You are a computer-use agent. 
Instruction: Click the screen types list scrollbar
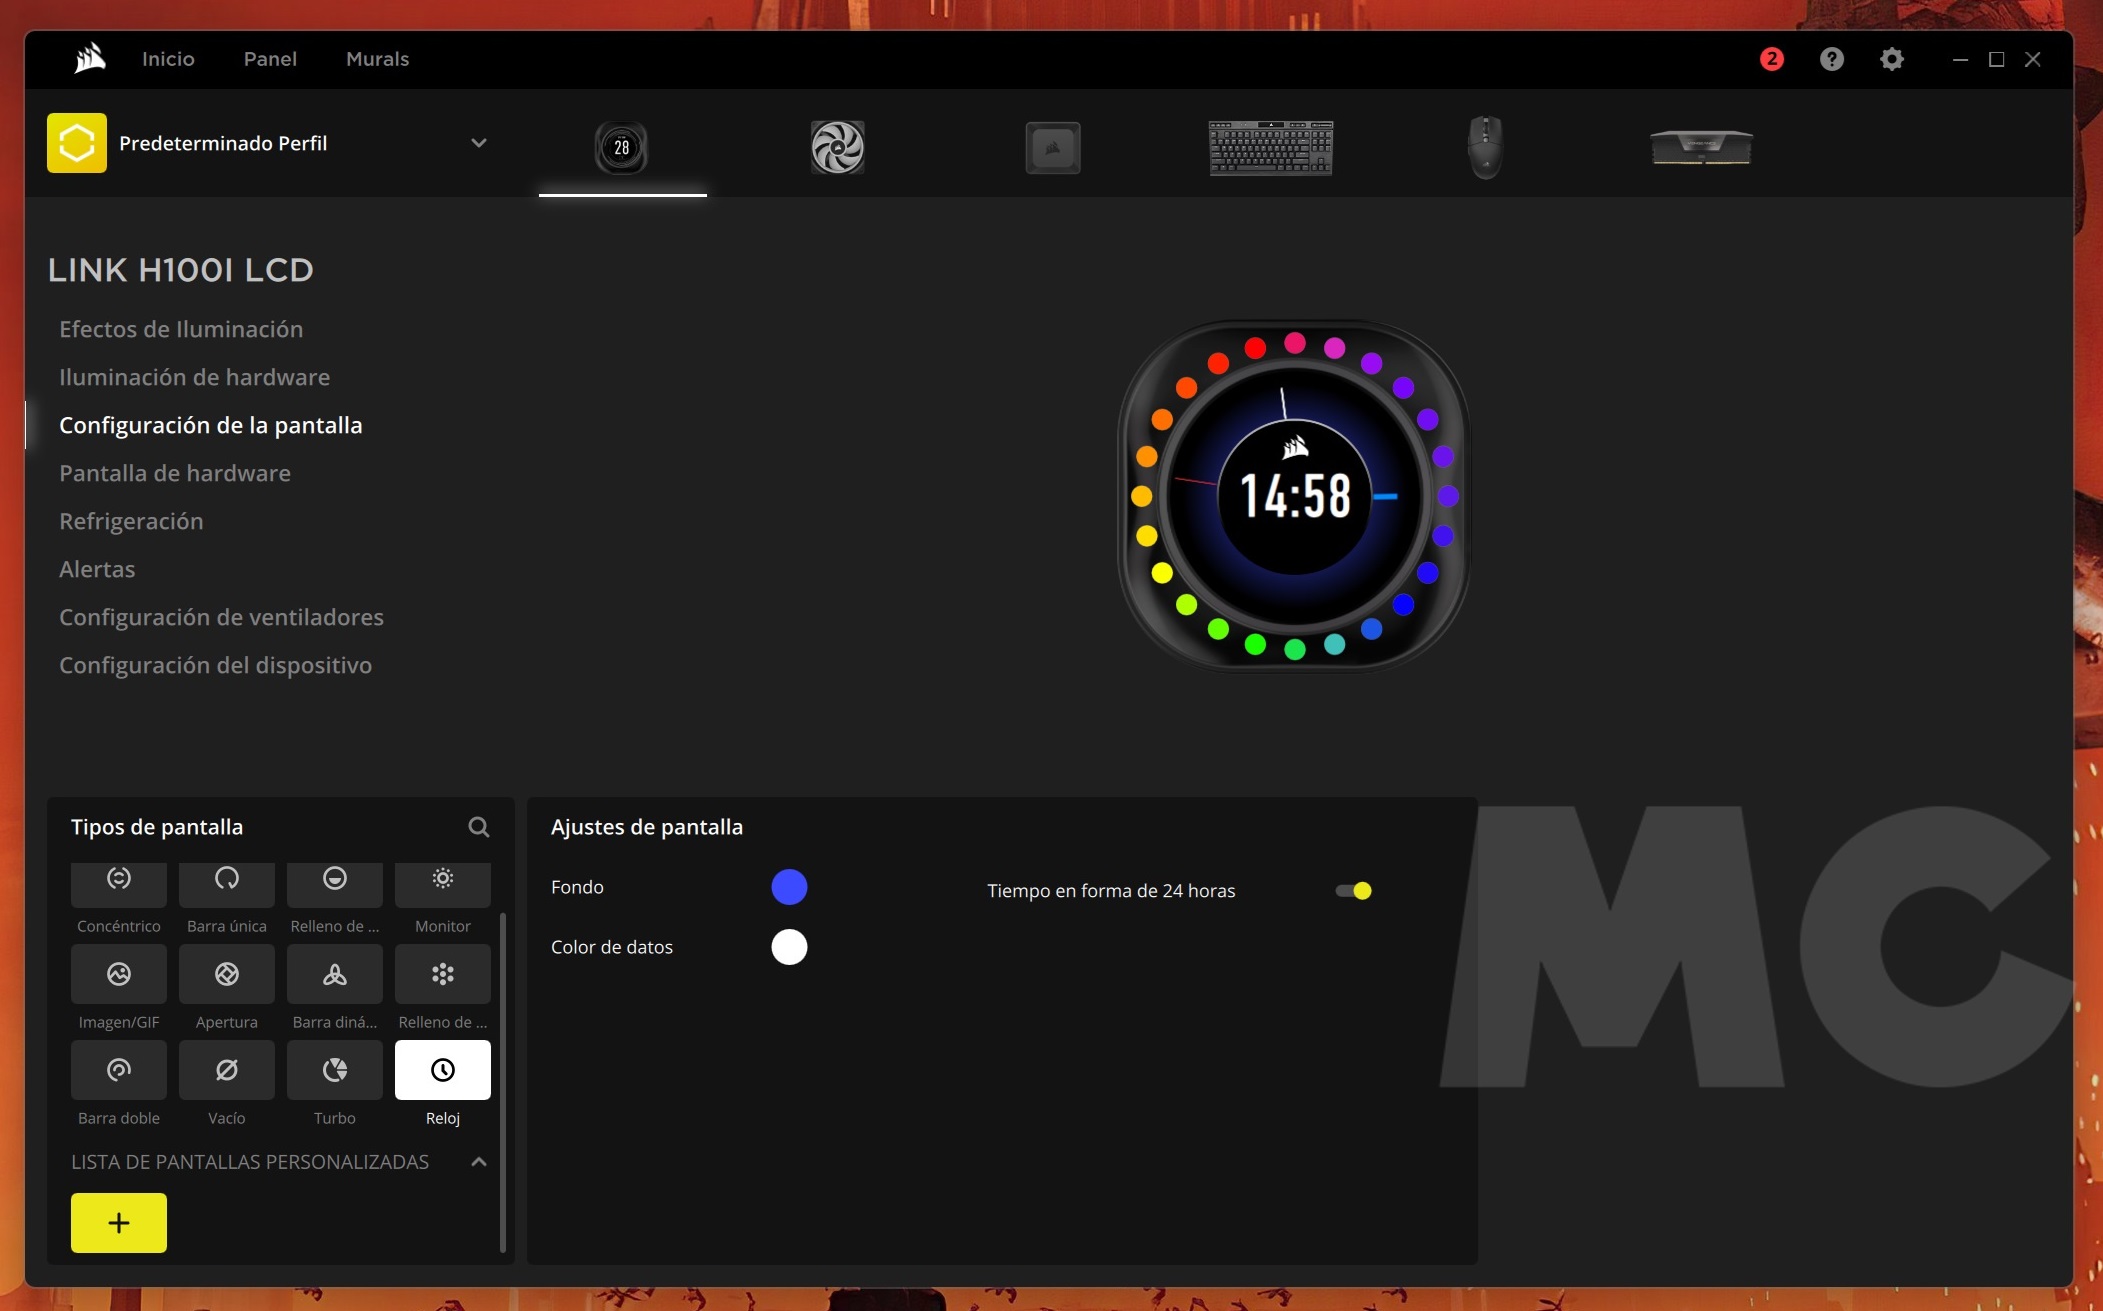(x=503, y=1080)
